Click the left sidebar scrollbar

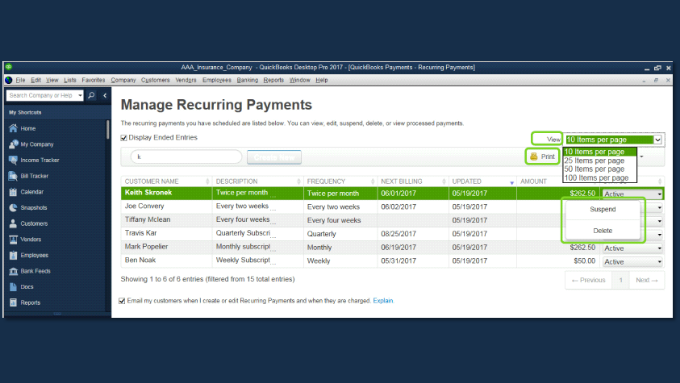(108, 130)
